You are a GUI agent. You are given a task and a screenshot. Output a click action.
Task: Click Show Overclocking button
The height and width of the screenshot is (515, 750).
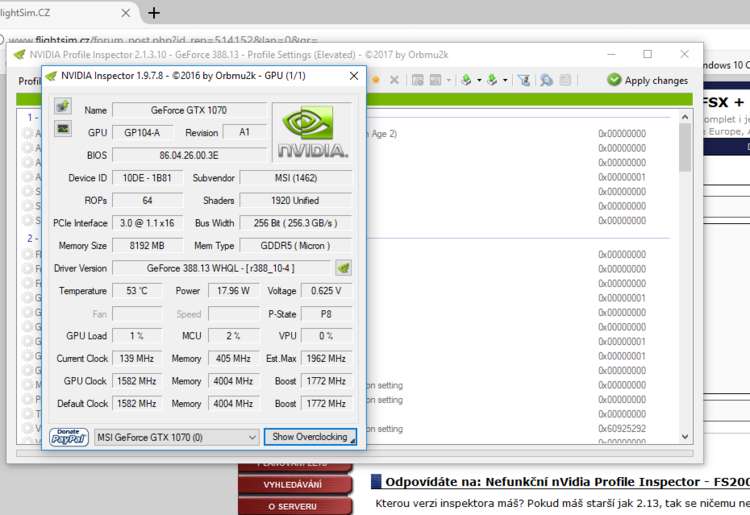tap(310, 437)
